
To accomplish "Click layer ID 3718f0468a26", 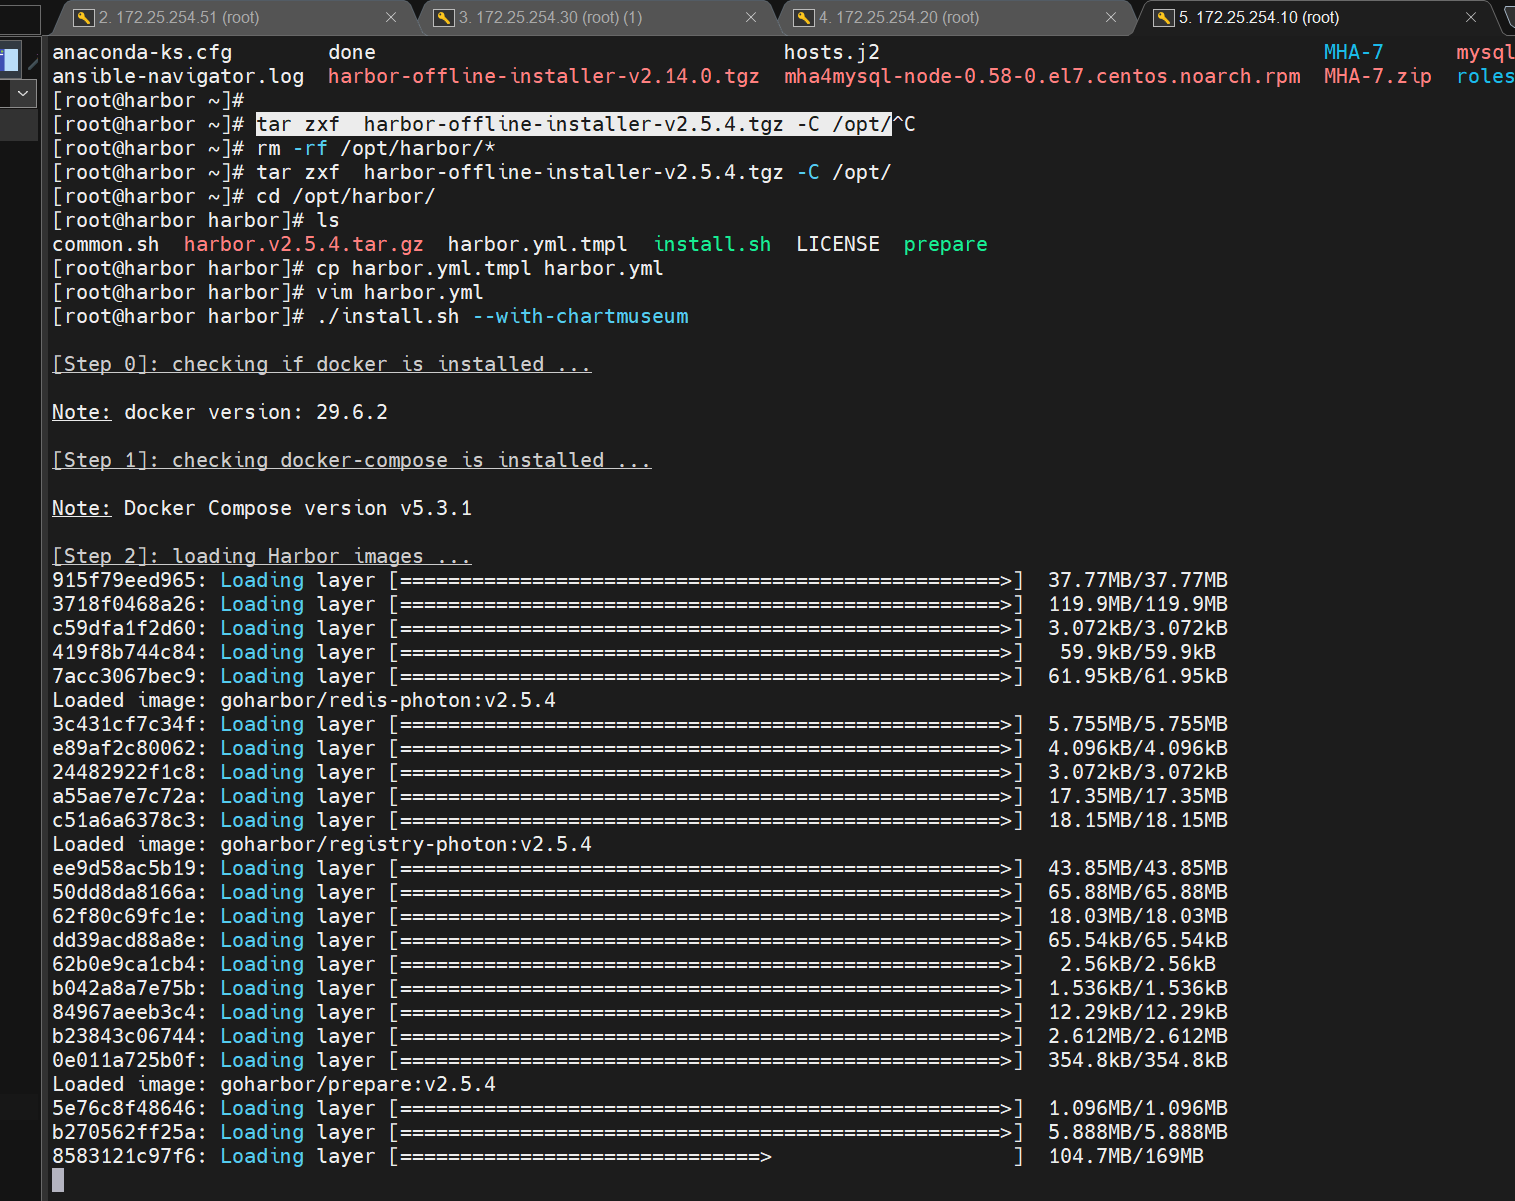I will point(124,604).
